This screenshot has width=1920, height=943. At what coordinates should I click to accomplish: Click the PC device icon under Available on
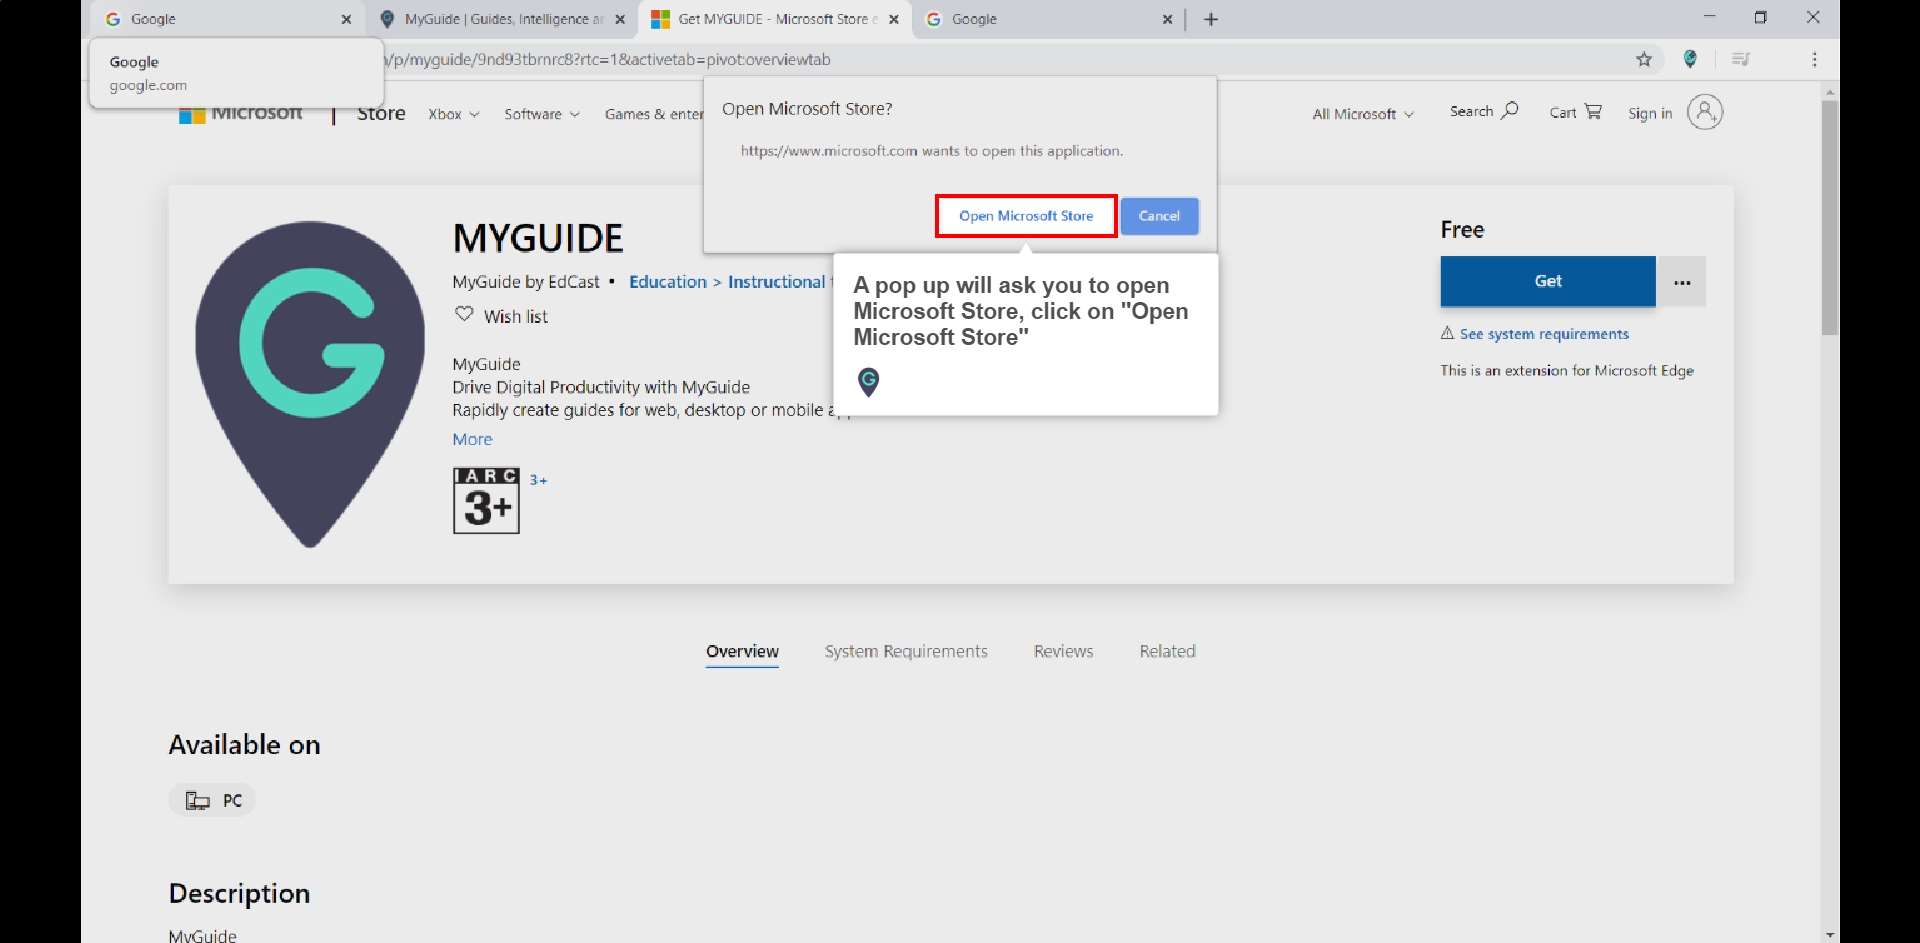coord(198,800)
